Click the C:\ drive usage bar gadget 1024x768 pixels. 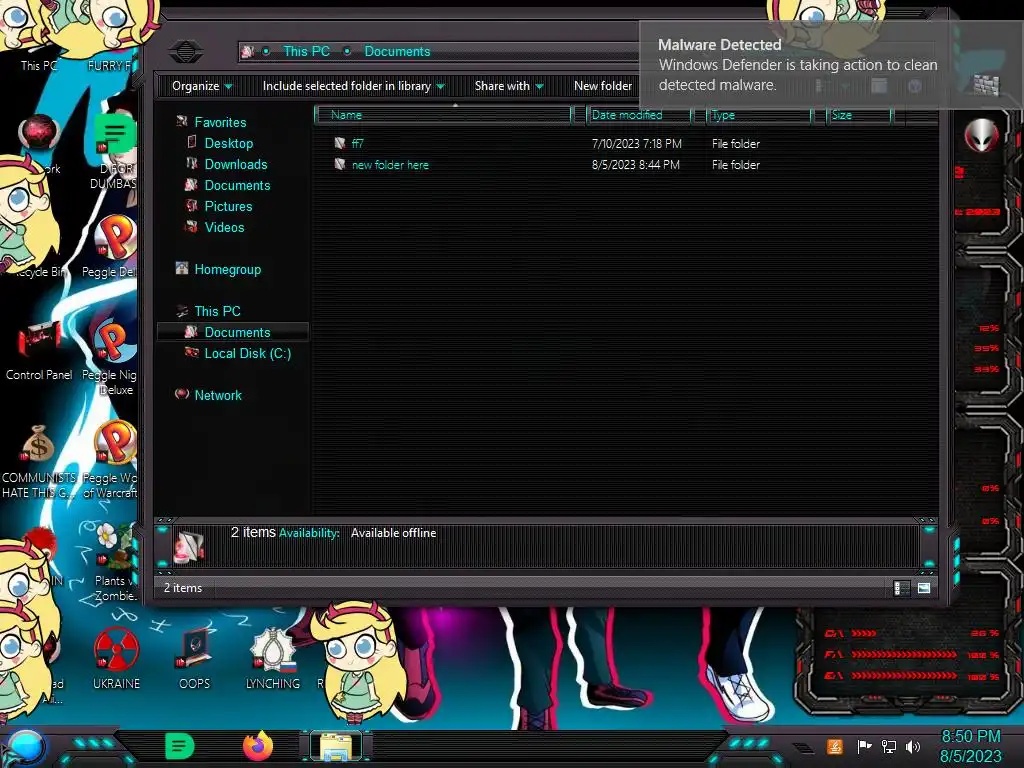(912, 633)
